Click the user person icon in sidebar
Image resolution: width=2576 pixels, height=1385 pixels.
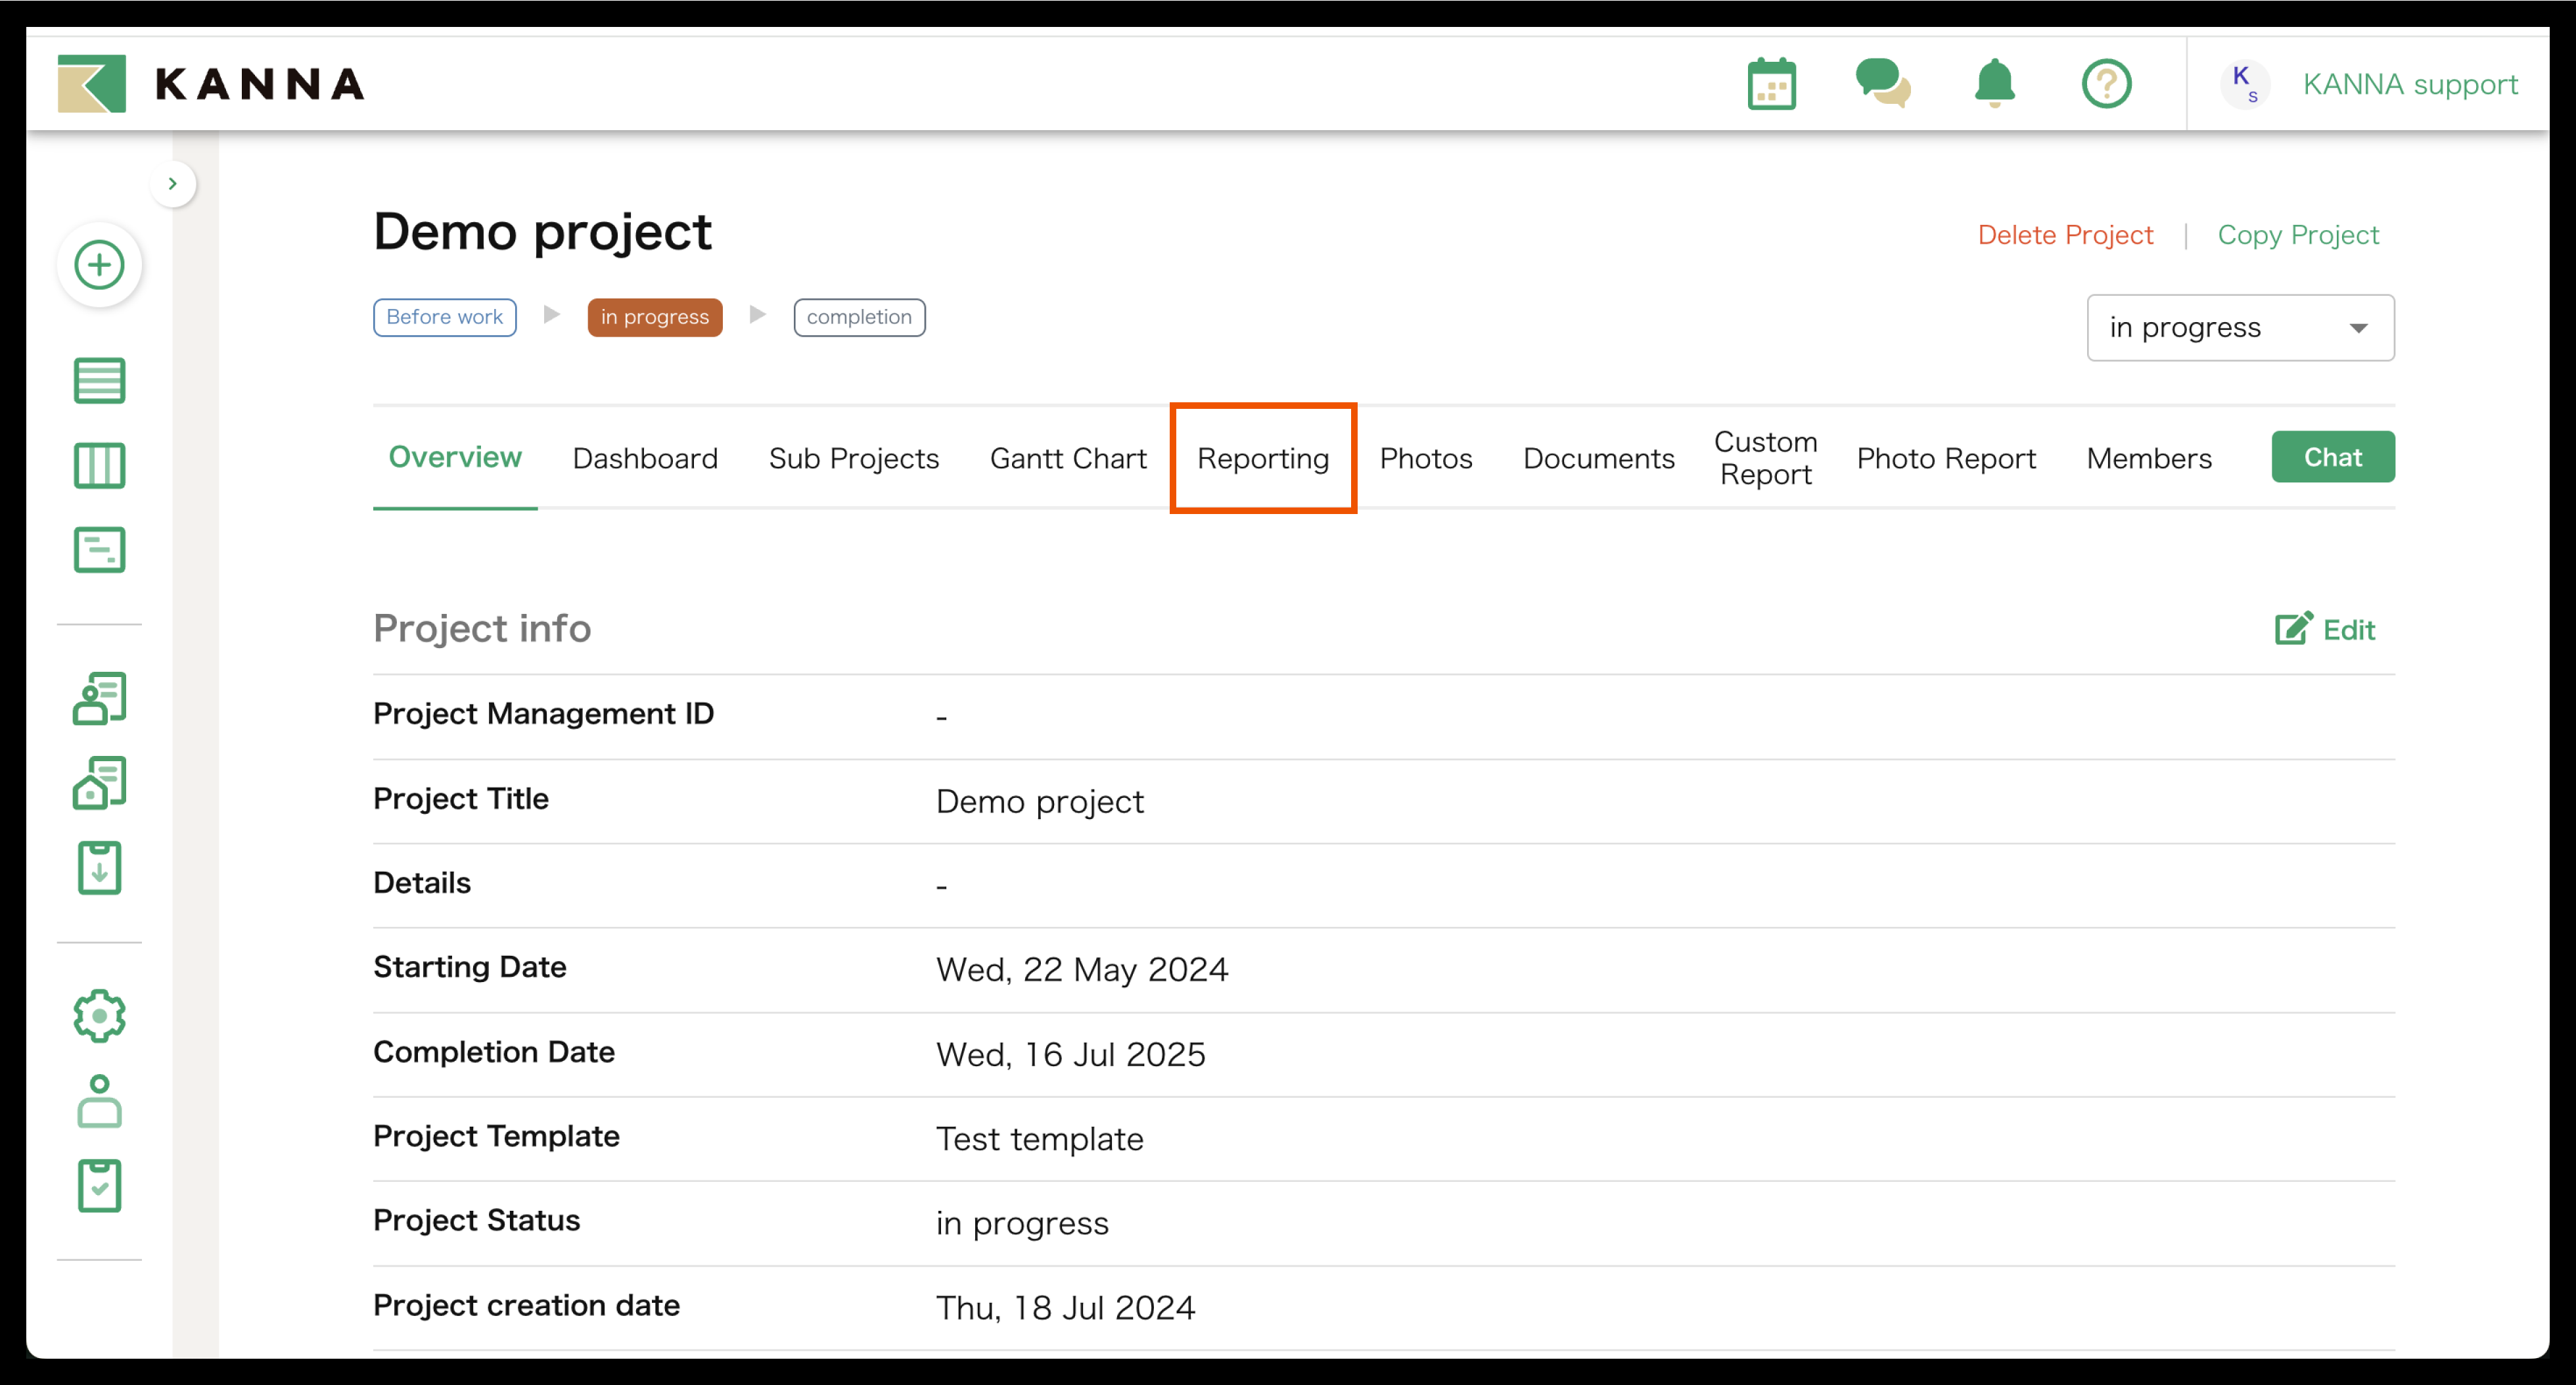[x=99, y=1101]
